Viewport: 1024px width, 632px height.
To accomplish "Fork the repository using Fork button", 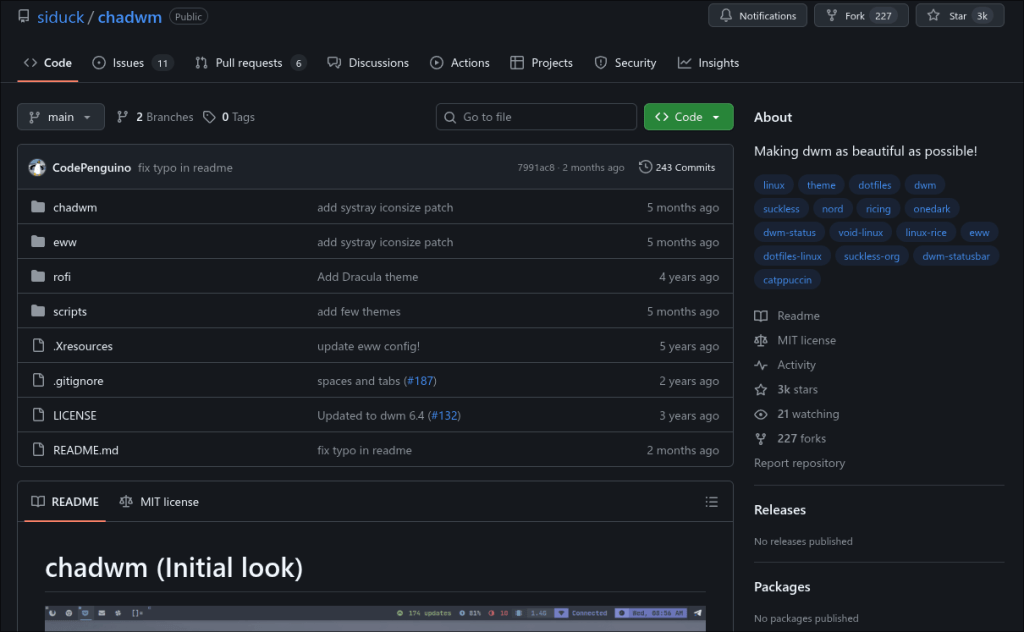I will pyautogui.click(x=860, y=16).
